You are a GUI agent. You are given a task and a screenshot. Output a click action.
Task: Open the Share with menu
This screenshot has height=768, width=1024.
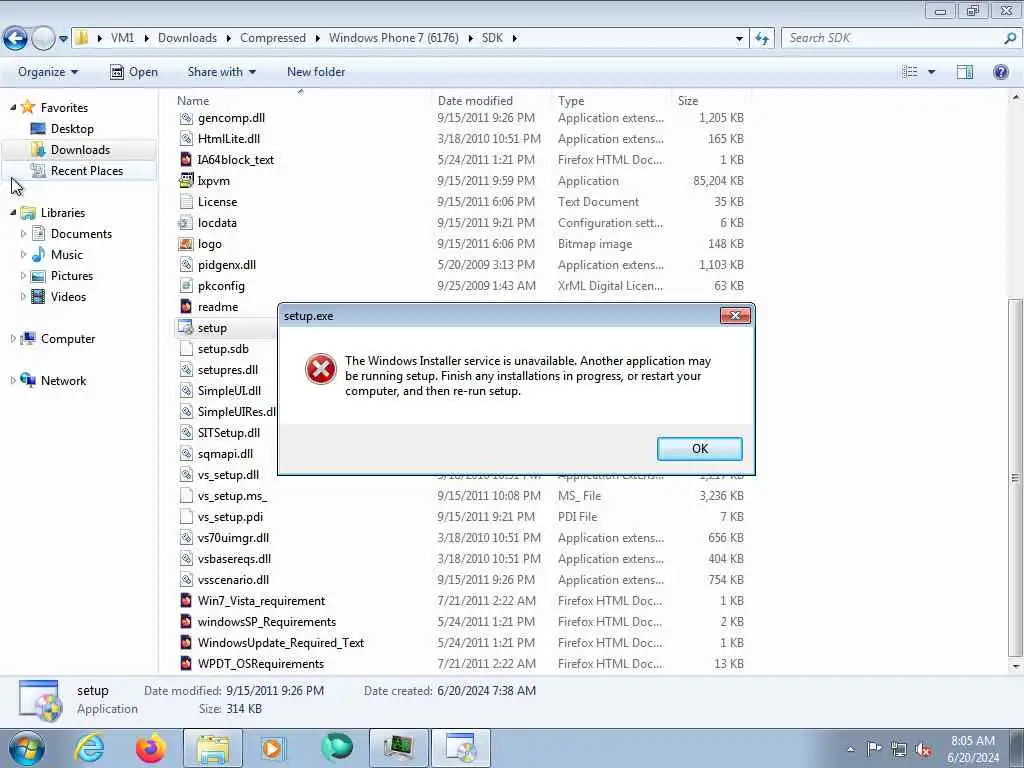[x=221, y=72]
